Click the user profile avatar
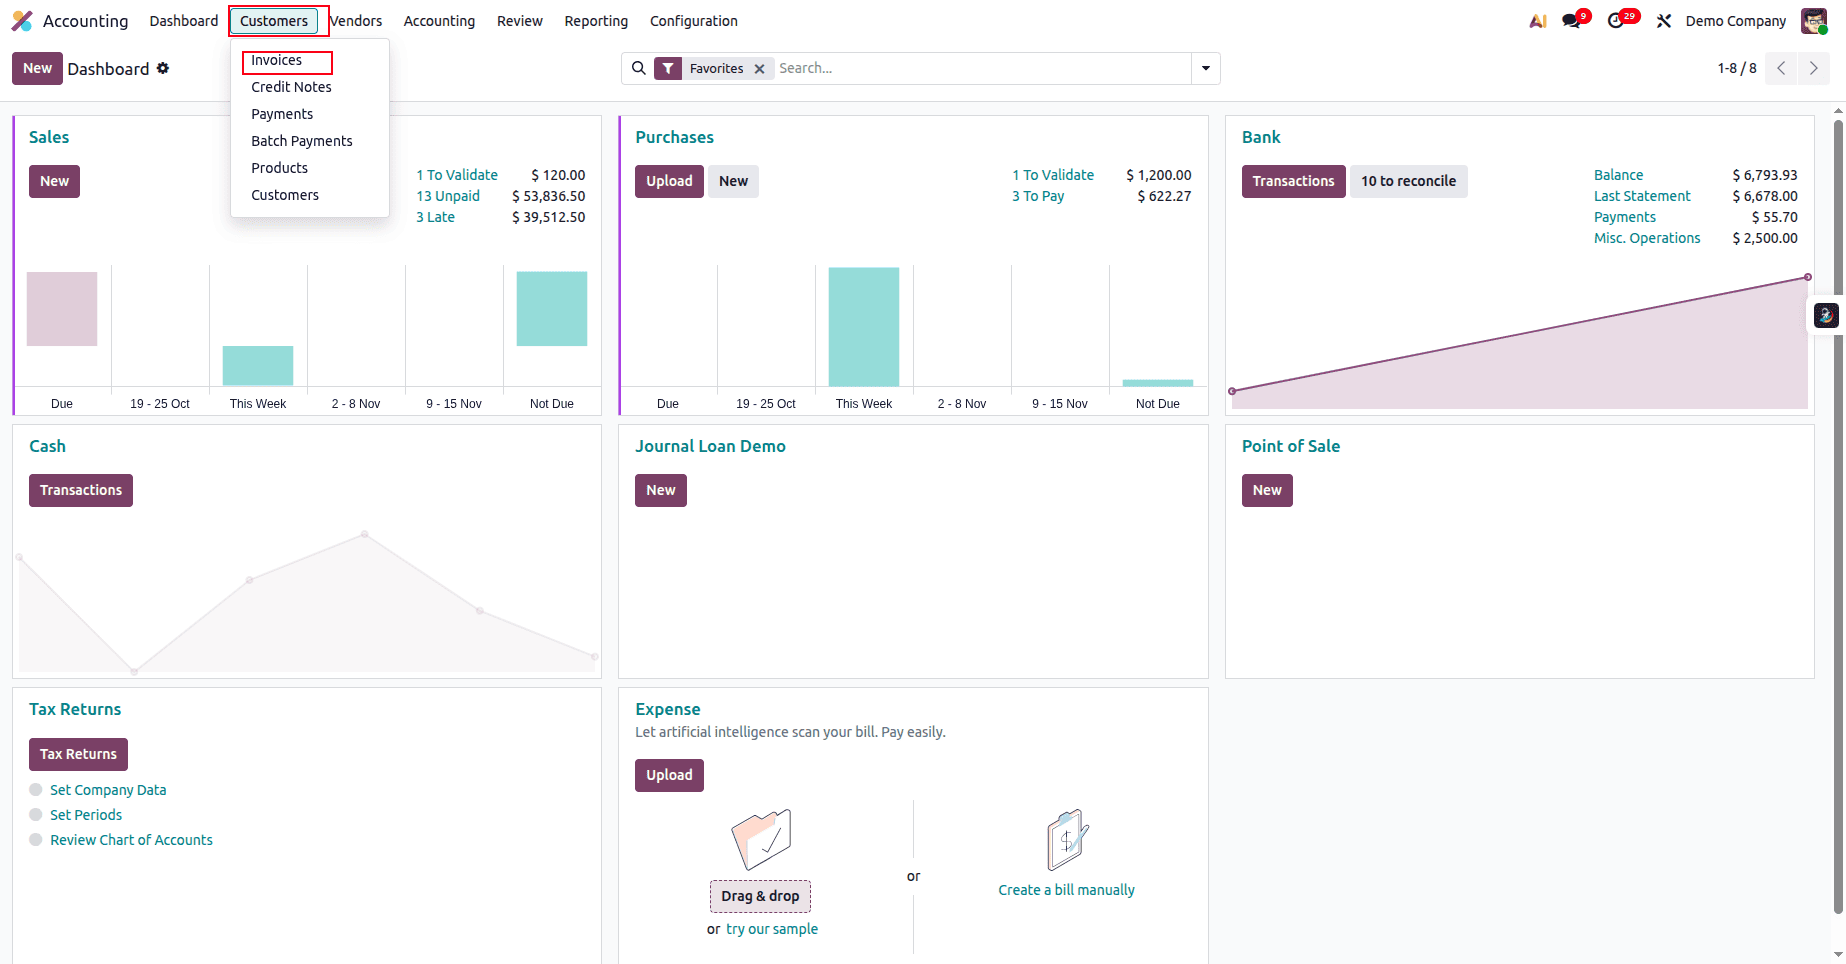The width and height of the screenshot is (1846, 964). click(1814, 20)
